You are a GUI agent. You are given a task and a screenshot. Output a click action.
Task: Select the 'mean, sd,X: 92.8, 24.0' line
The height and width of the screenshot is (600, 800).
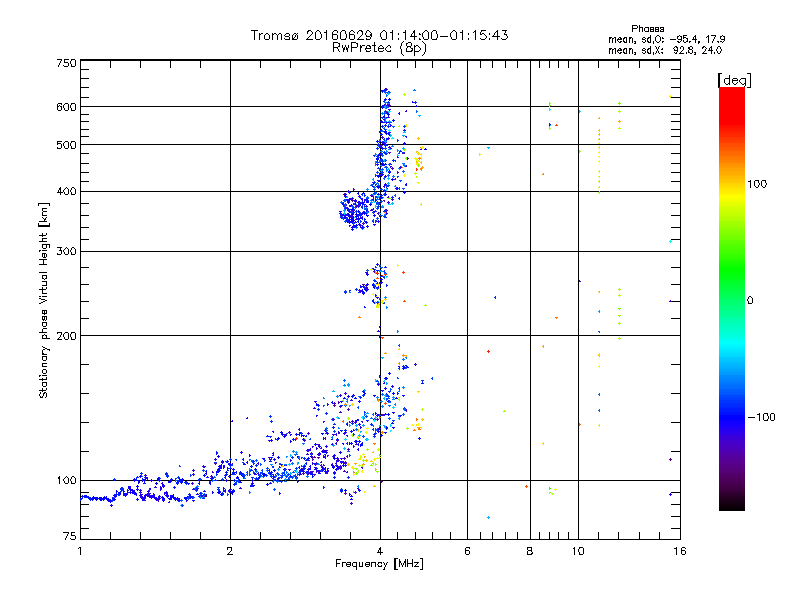click(665, 51)
